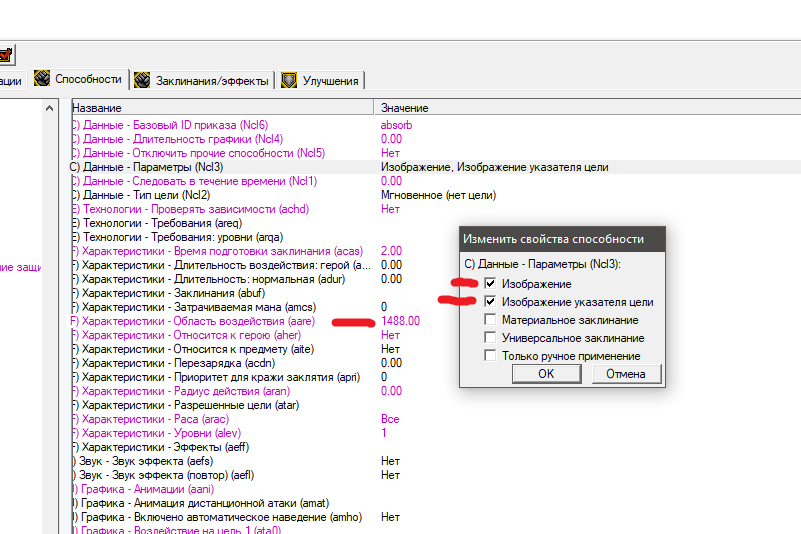The image size is (801, 534).
Task: Click value Изображение, Изображение указателя цели
Action: 494,167
